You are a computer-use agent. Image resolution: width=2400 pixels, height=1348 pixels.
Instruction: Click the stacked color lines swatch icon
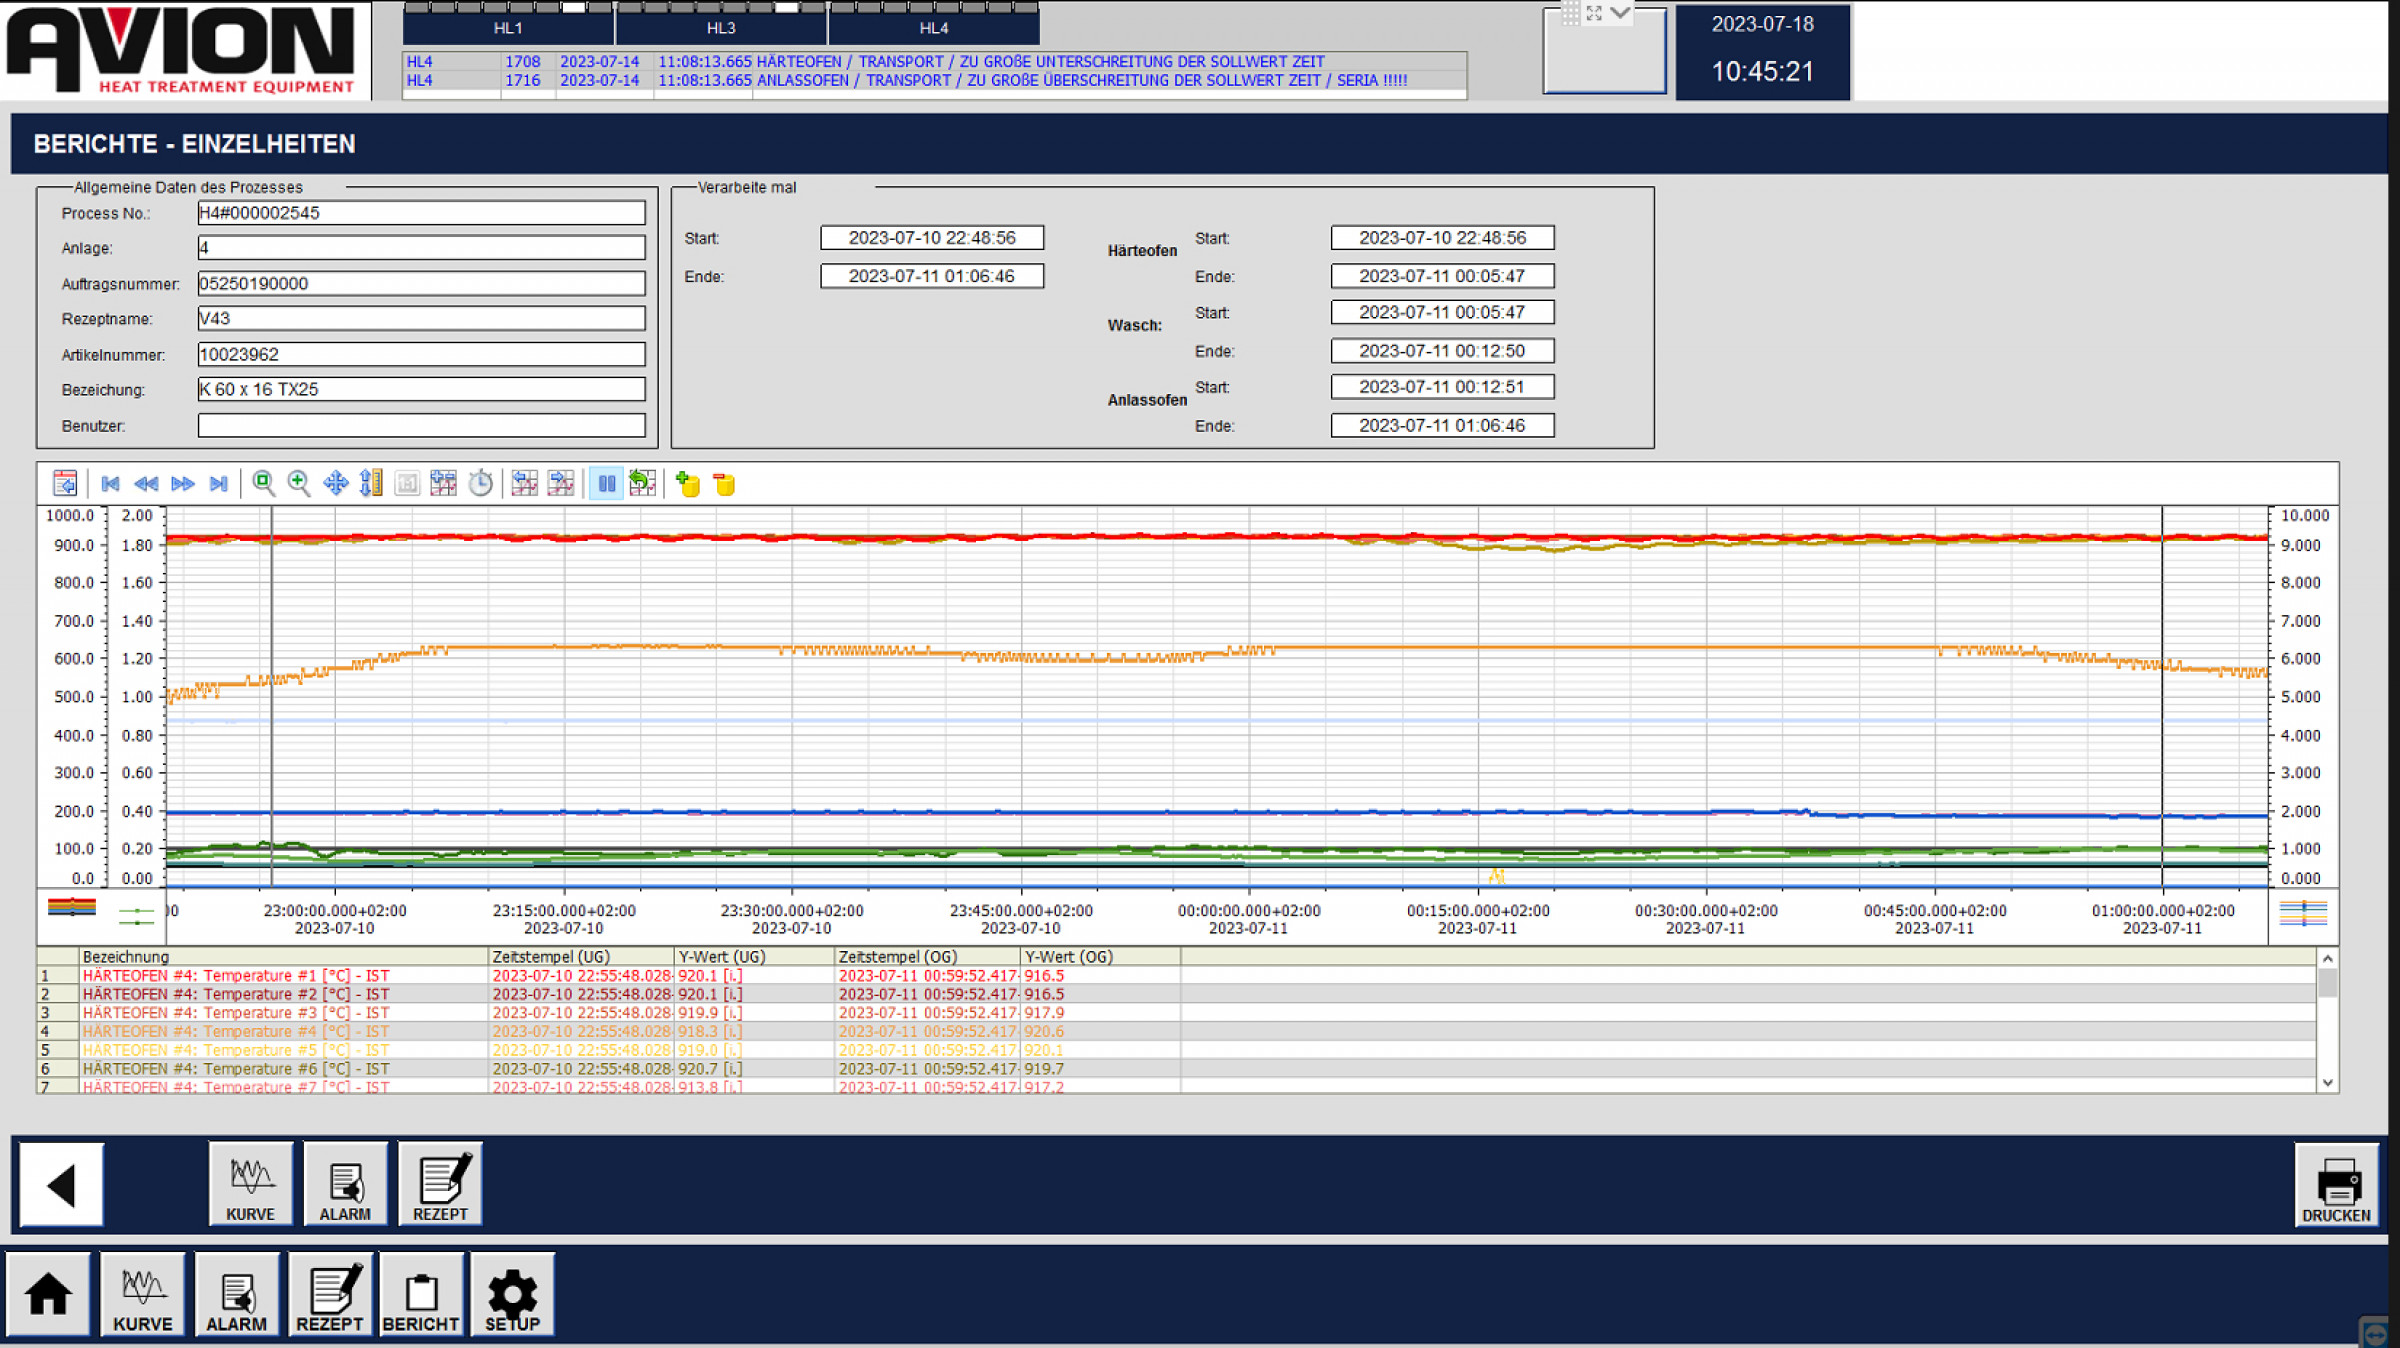coord(72,907)
